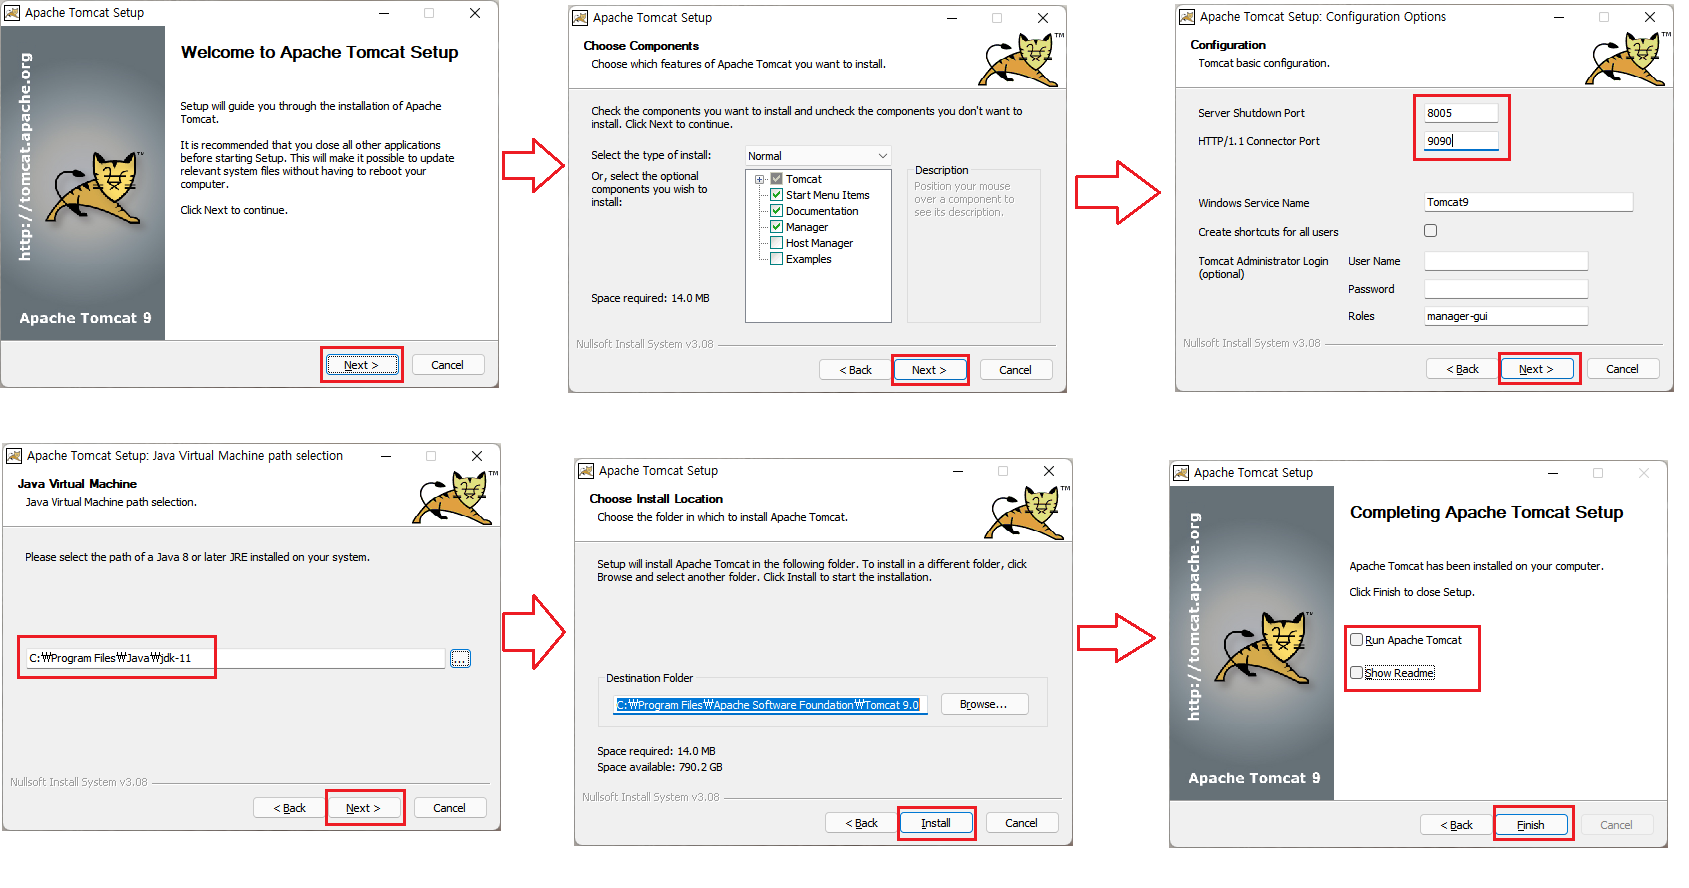
Task: Click the Windows Service Name field Tomcat9
Action: point(1528,202)
